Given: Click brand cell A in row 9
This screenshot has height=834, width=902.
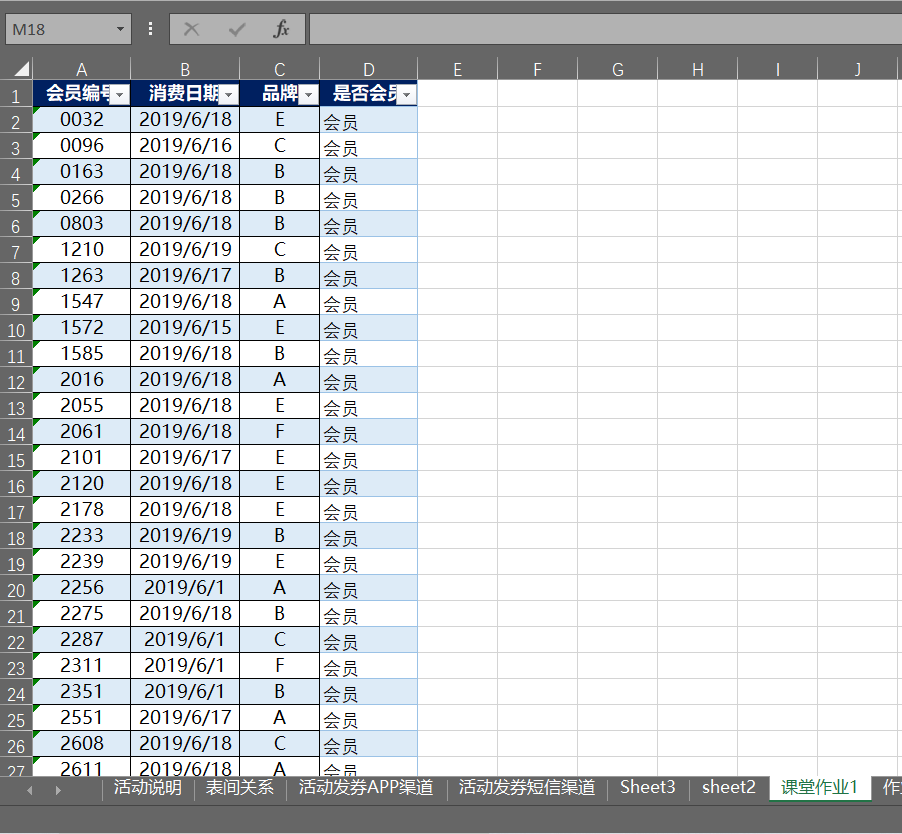Looking at the screenshot, I should [x=280, y=301].
